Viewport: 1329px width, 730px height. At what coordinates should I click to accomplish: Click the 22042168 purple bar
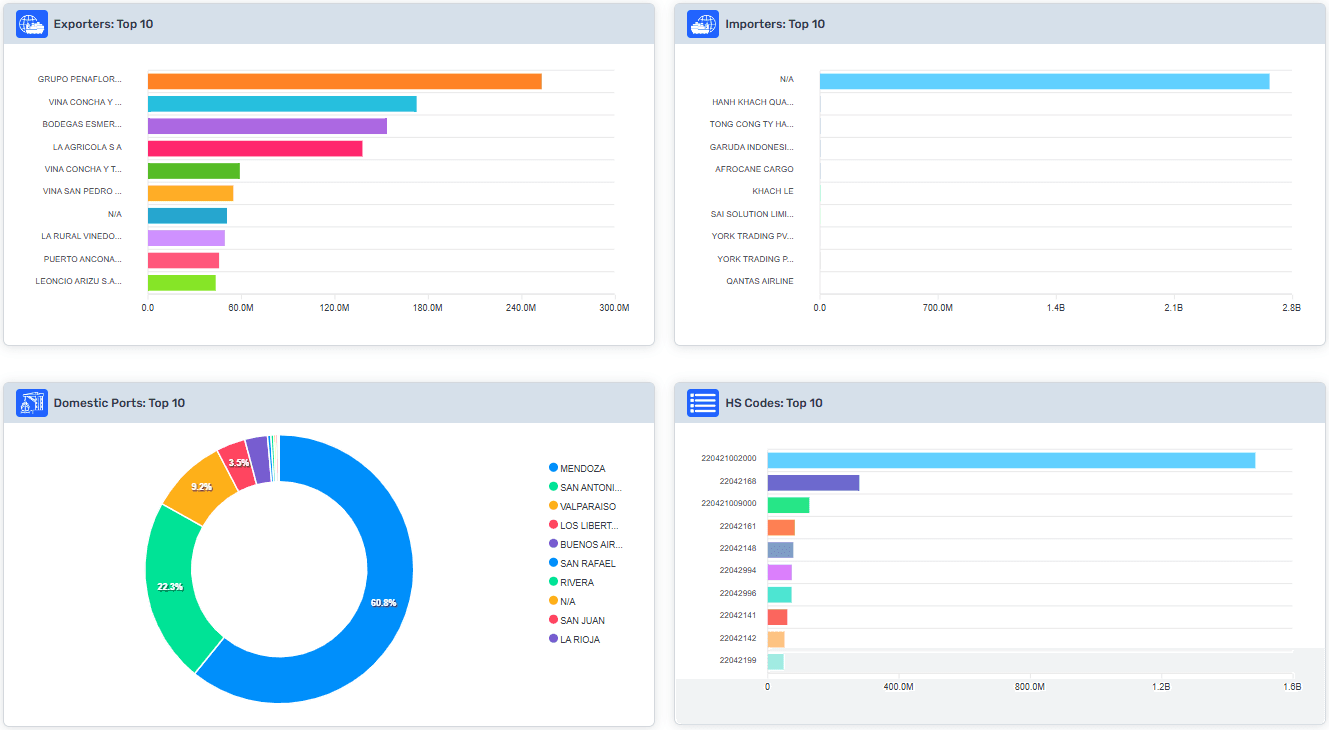tap(813, 483)
